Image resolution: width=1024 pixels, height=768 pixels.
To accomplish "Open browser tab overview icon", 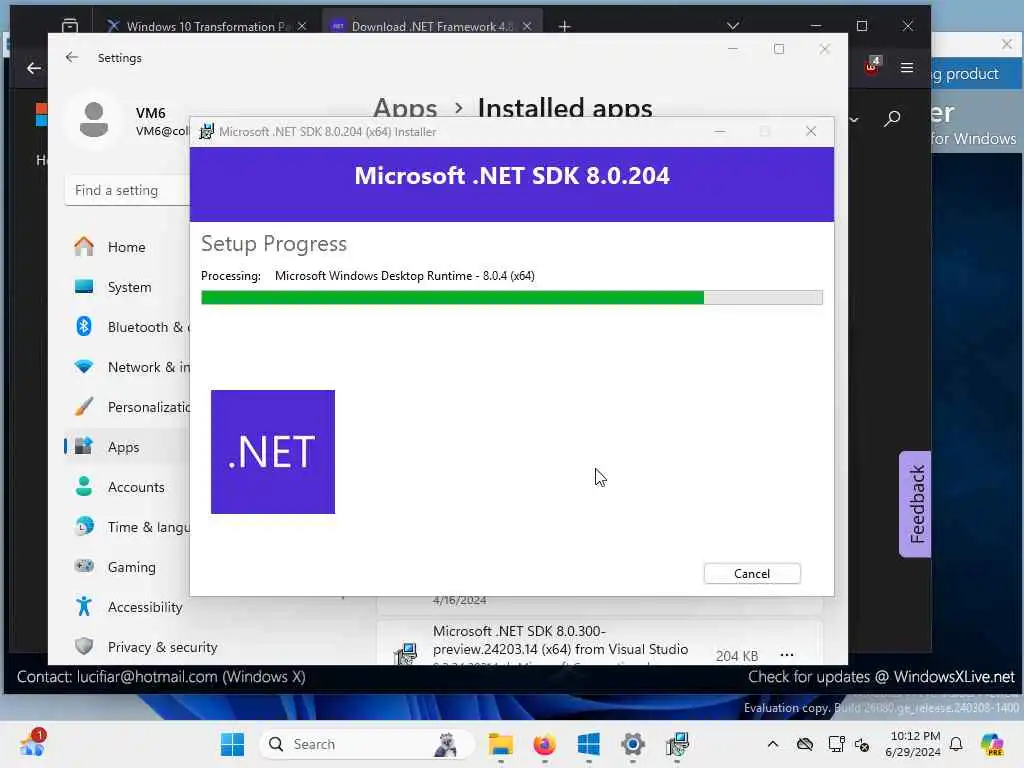I will (70, 26).
